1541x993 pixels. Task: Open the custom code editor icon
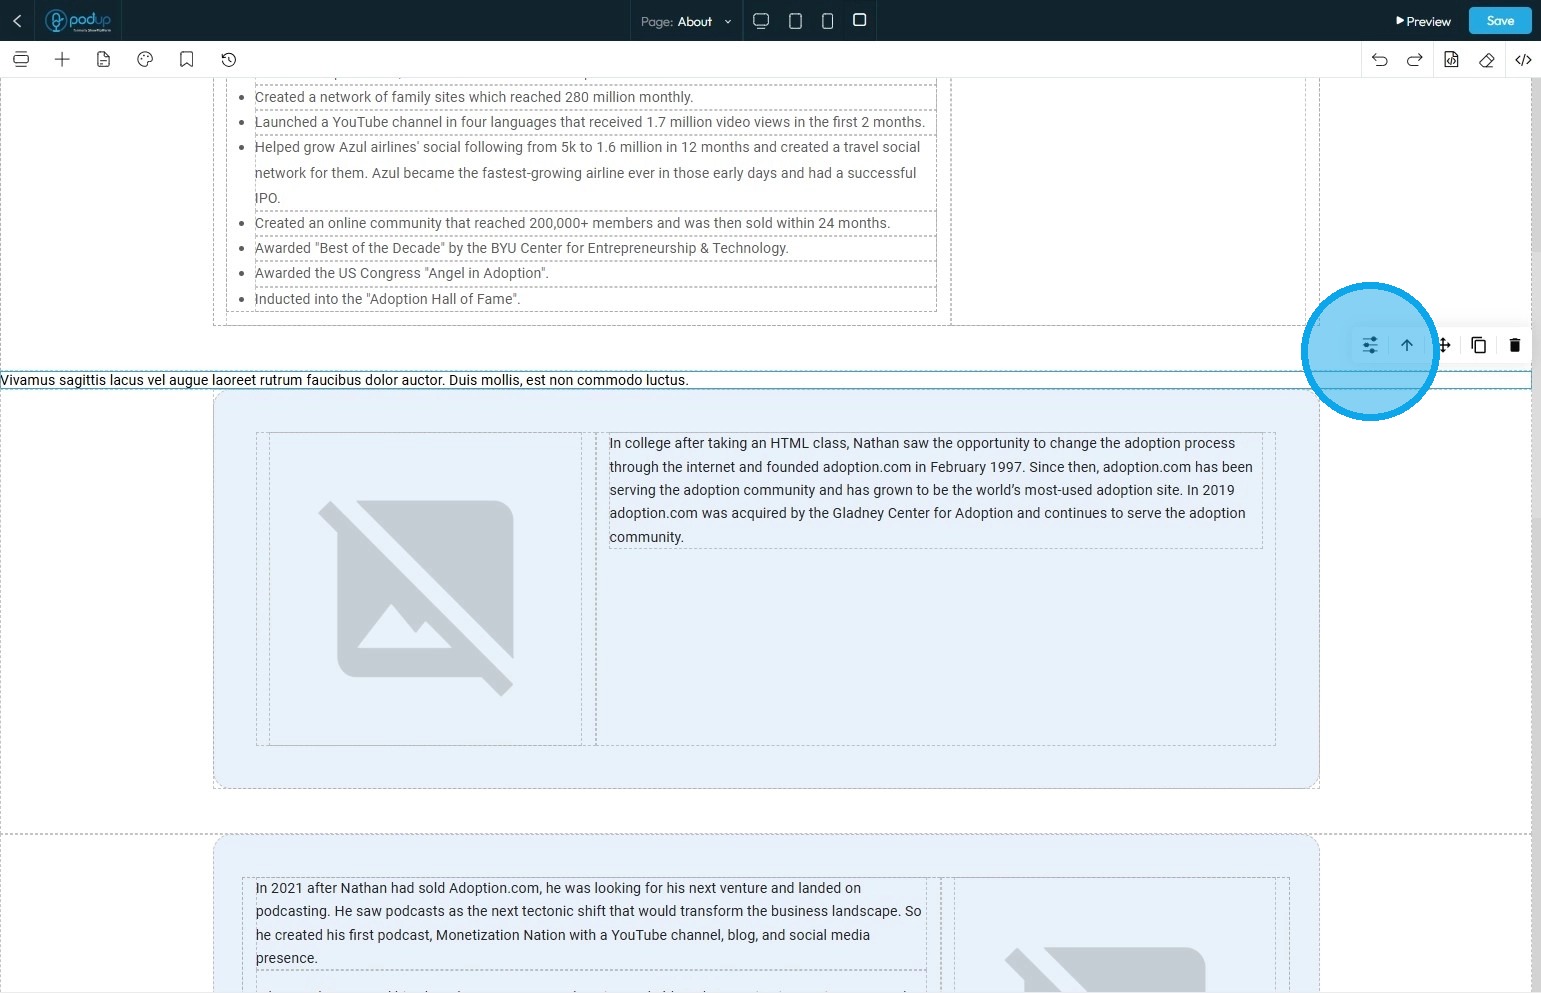pyautogui.click(x=1523, y=60)
